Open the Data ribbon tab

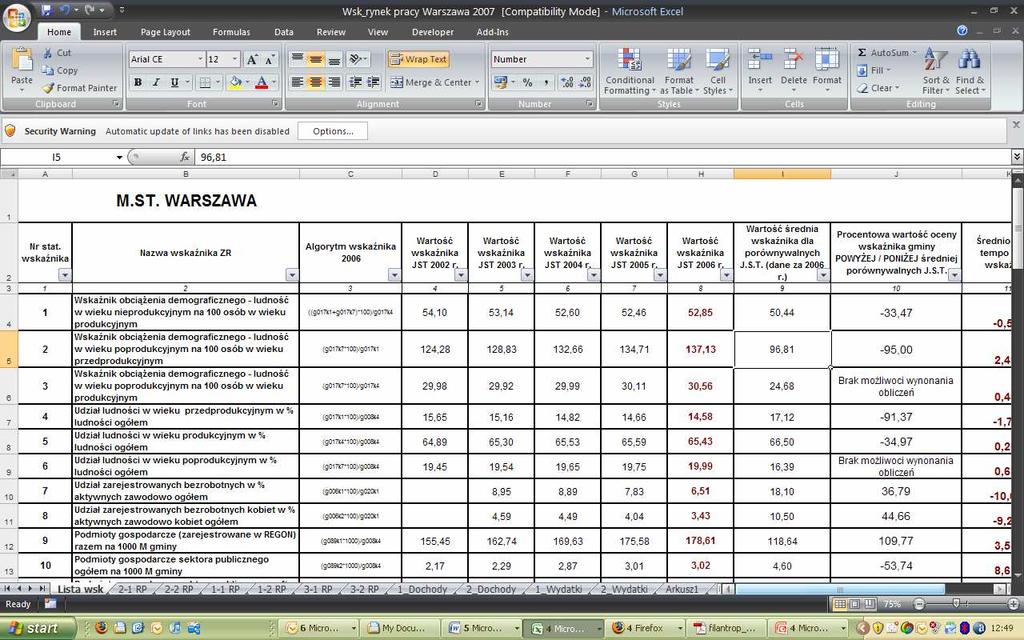pyautogui.click(x=283, y=32)
